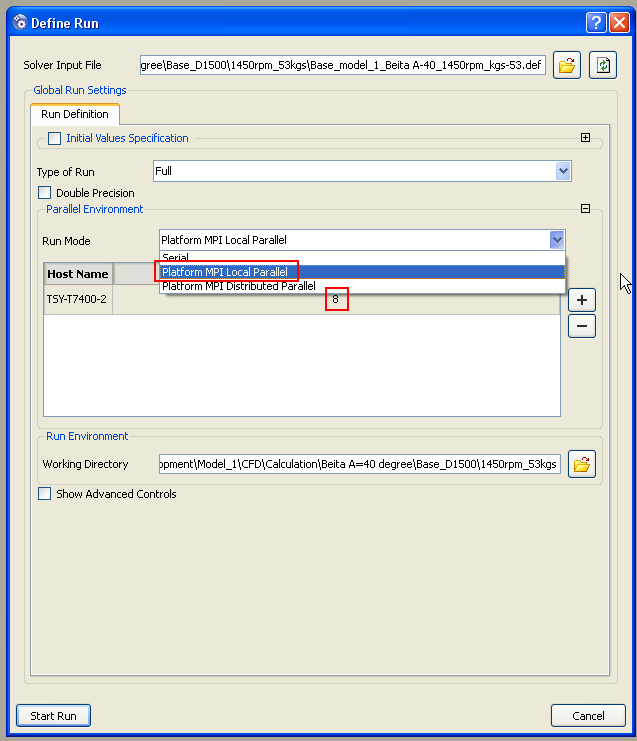Add a host with the plus button
The image size is (637, 741).
(581, 300)
